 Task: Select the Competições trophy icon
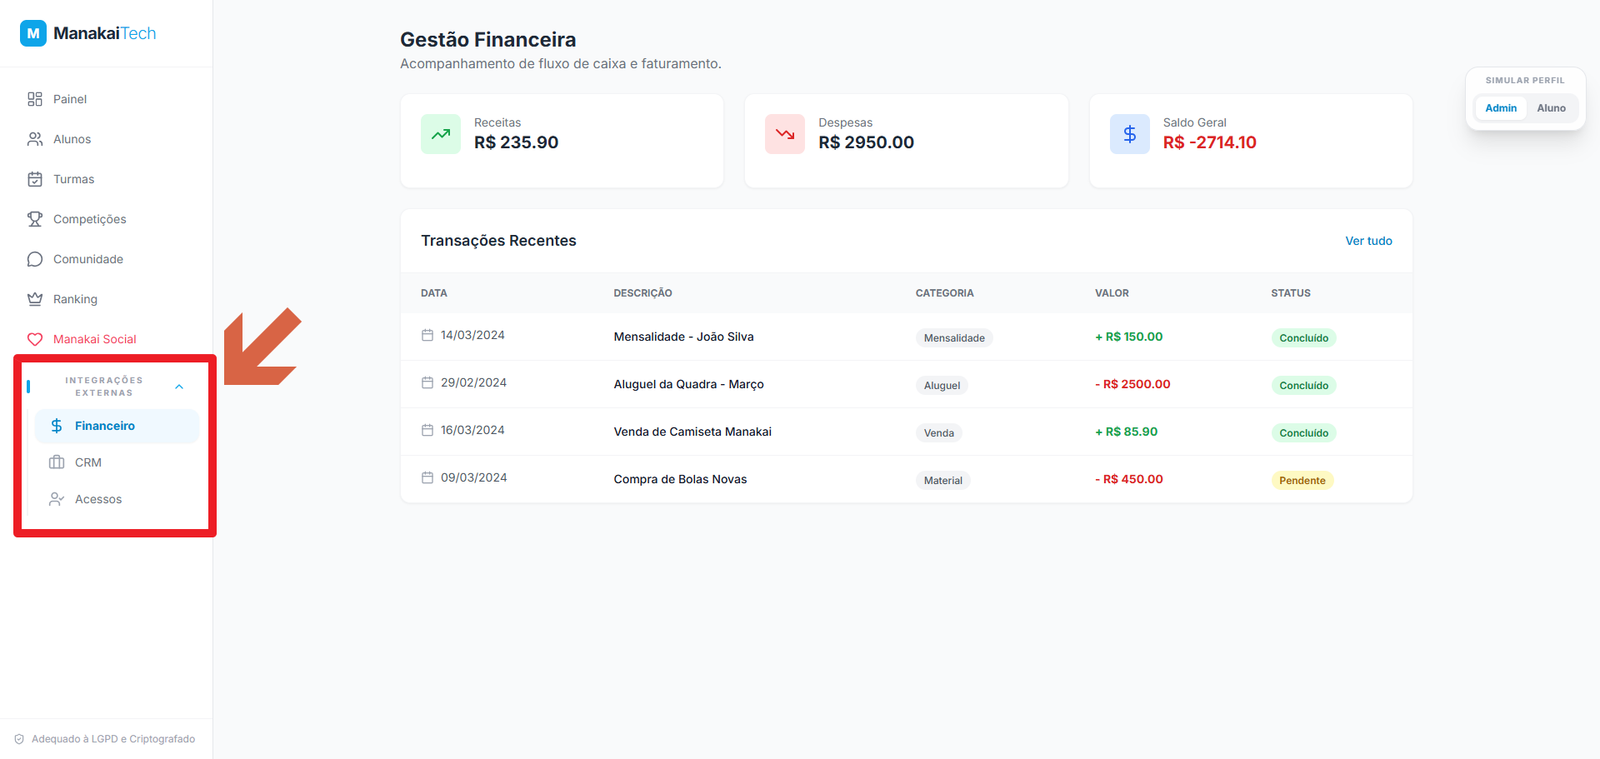coord(35,219)
